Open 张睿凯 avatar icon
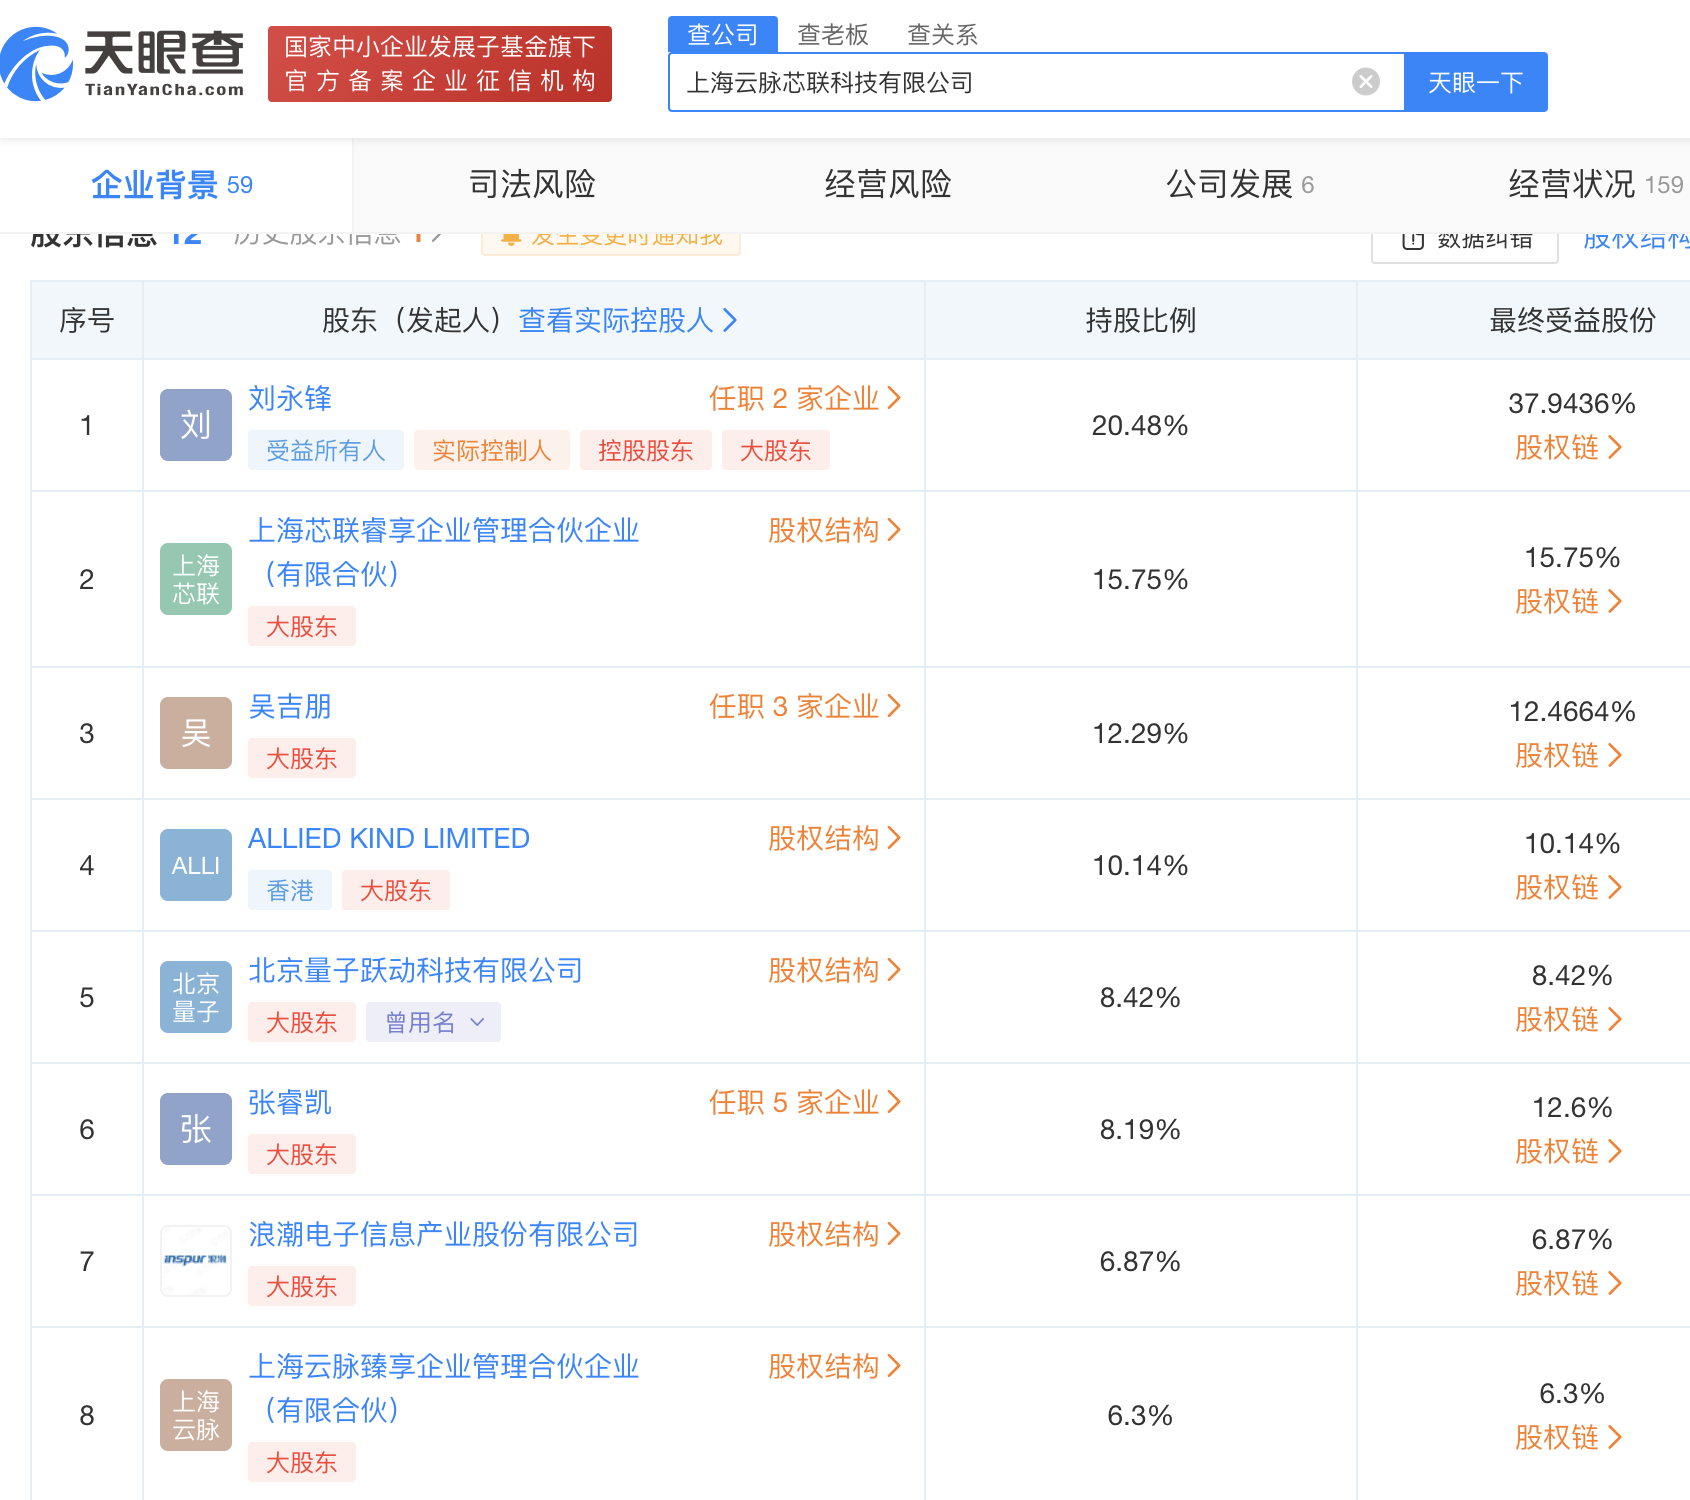 [x=196, y=1129]
